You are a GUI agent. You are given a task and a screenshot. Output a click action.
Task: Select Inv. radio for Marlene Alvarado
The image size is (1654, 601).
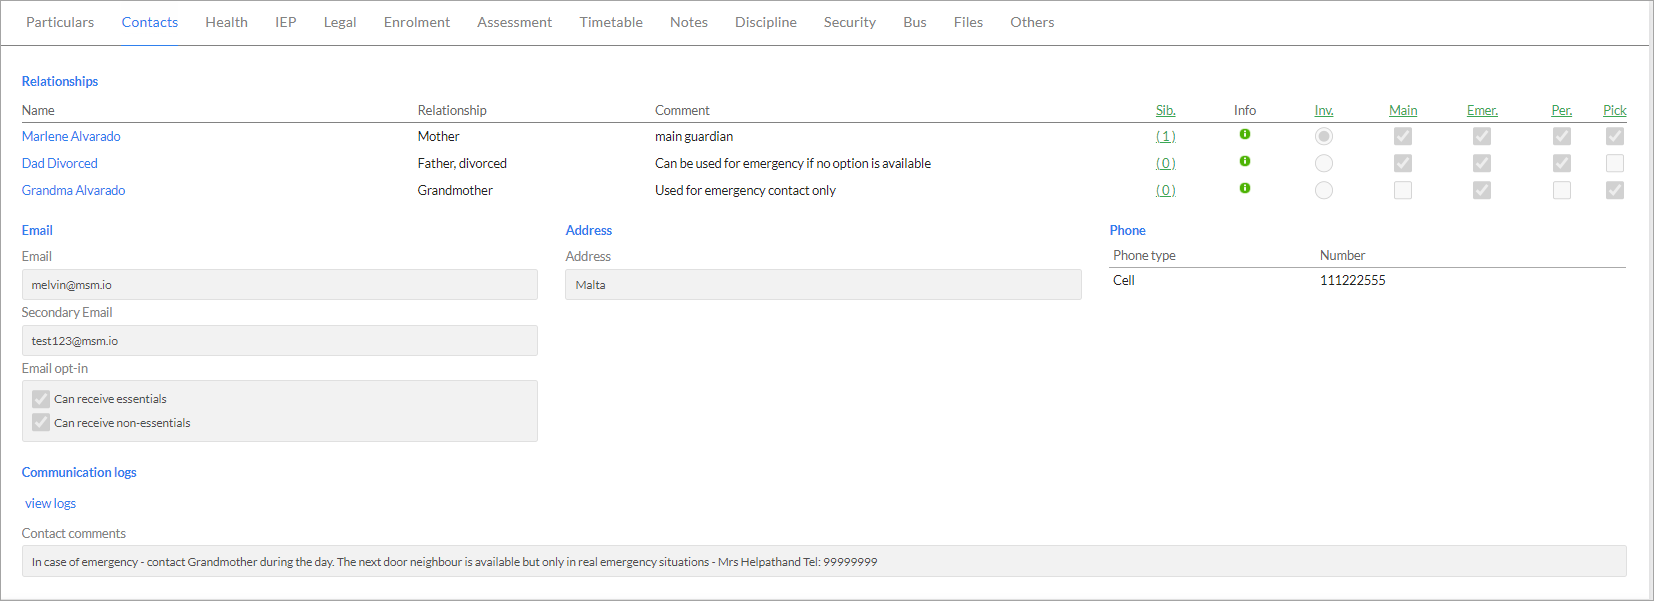(1324, 136)
